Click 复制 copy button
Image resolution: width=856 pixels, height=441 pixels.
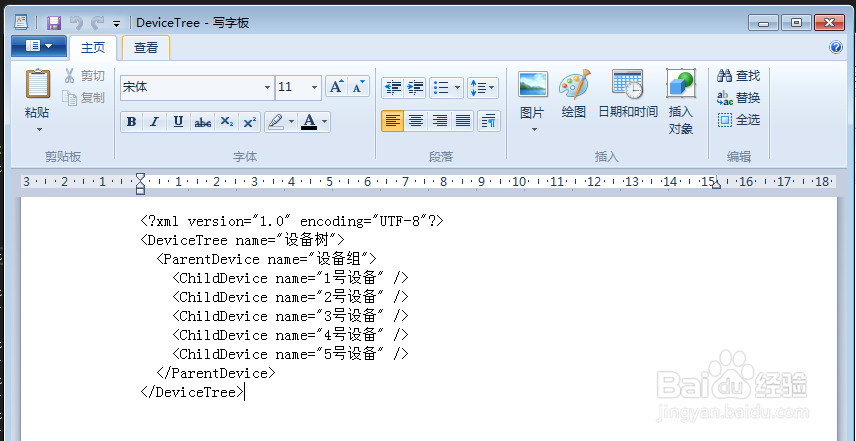click(83, 98)
